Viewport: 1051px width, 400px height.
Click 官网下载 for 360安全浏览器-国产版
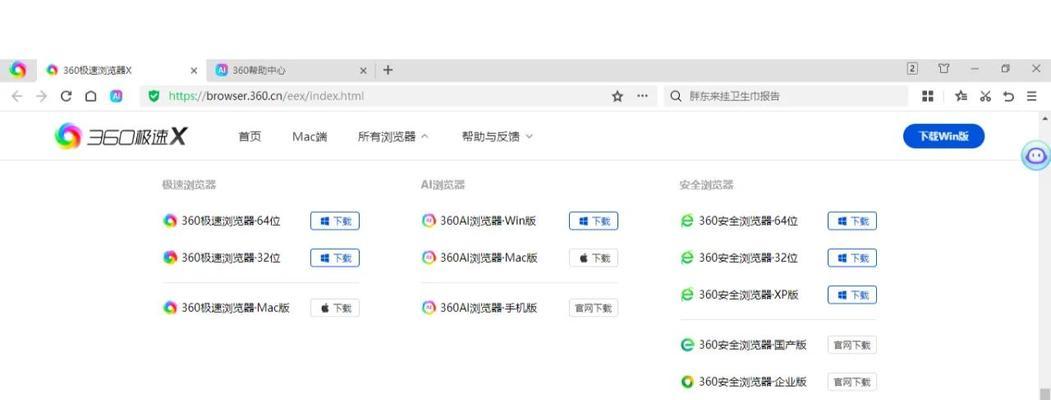click(x=852, y=345)
